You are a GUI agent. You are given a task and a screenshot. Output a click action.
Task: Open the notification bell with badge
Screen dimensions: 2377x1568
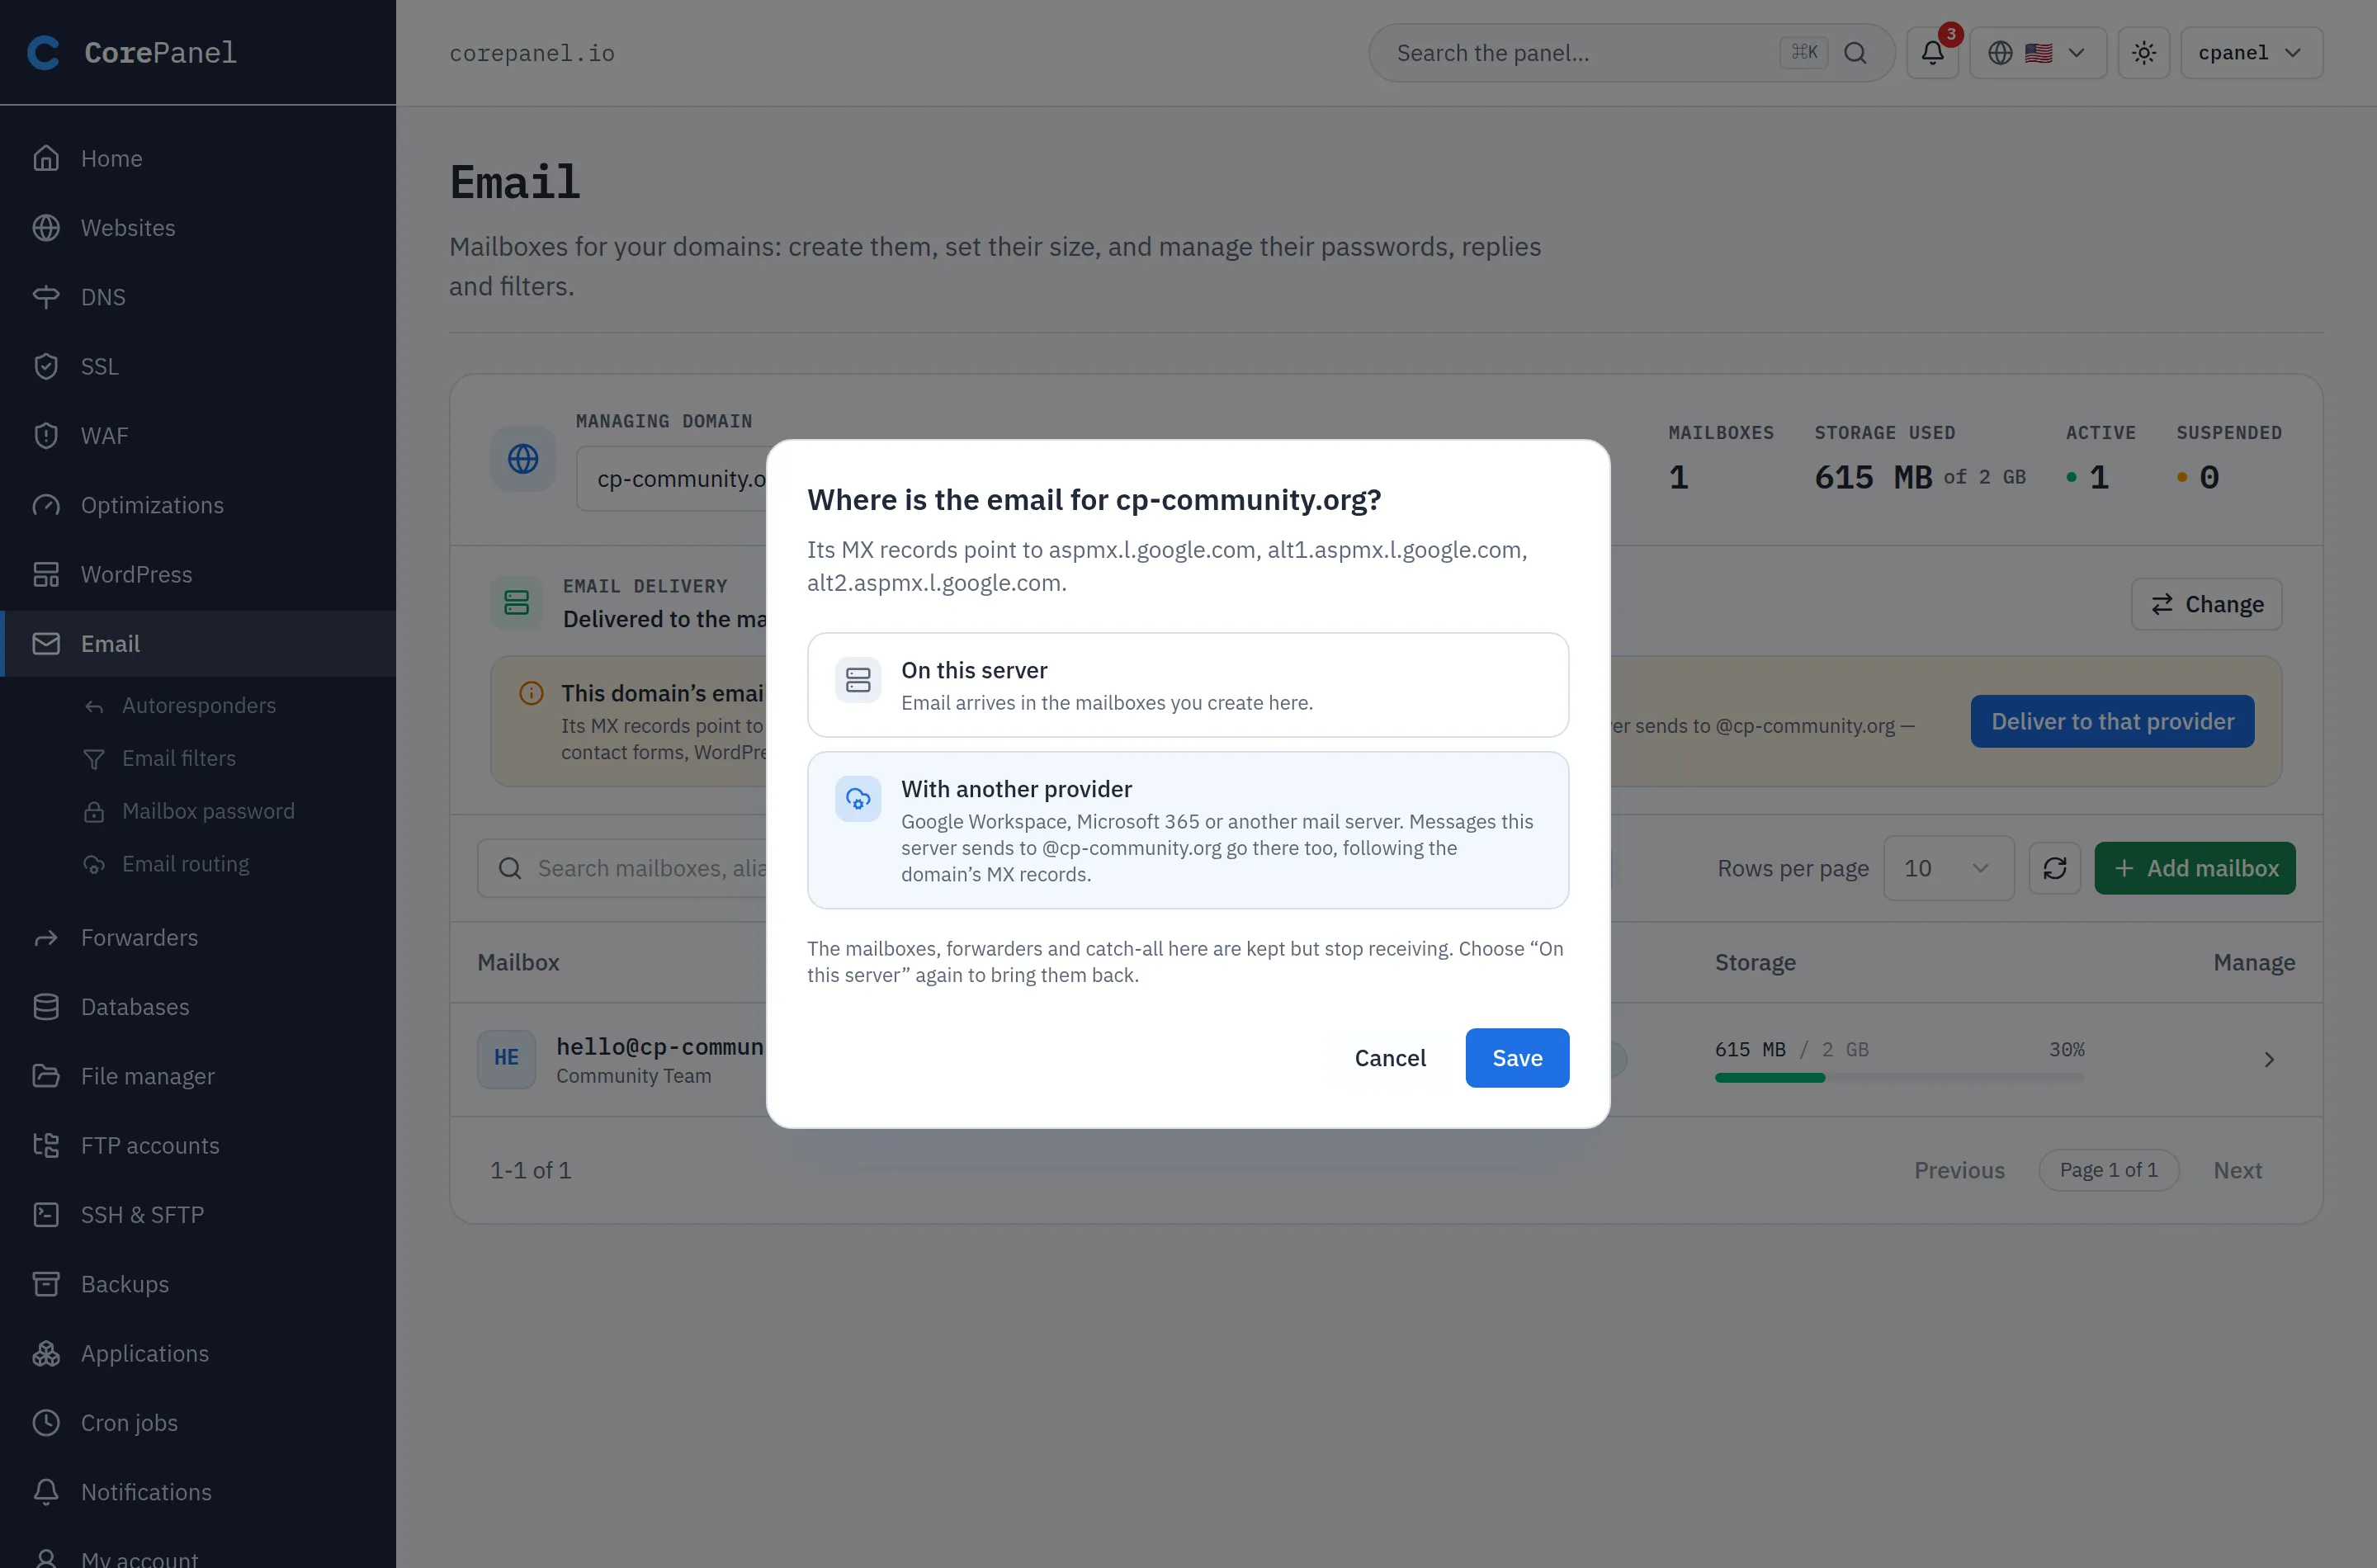coord(1932,53)
